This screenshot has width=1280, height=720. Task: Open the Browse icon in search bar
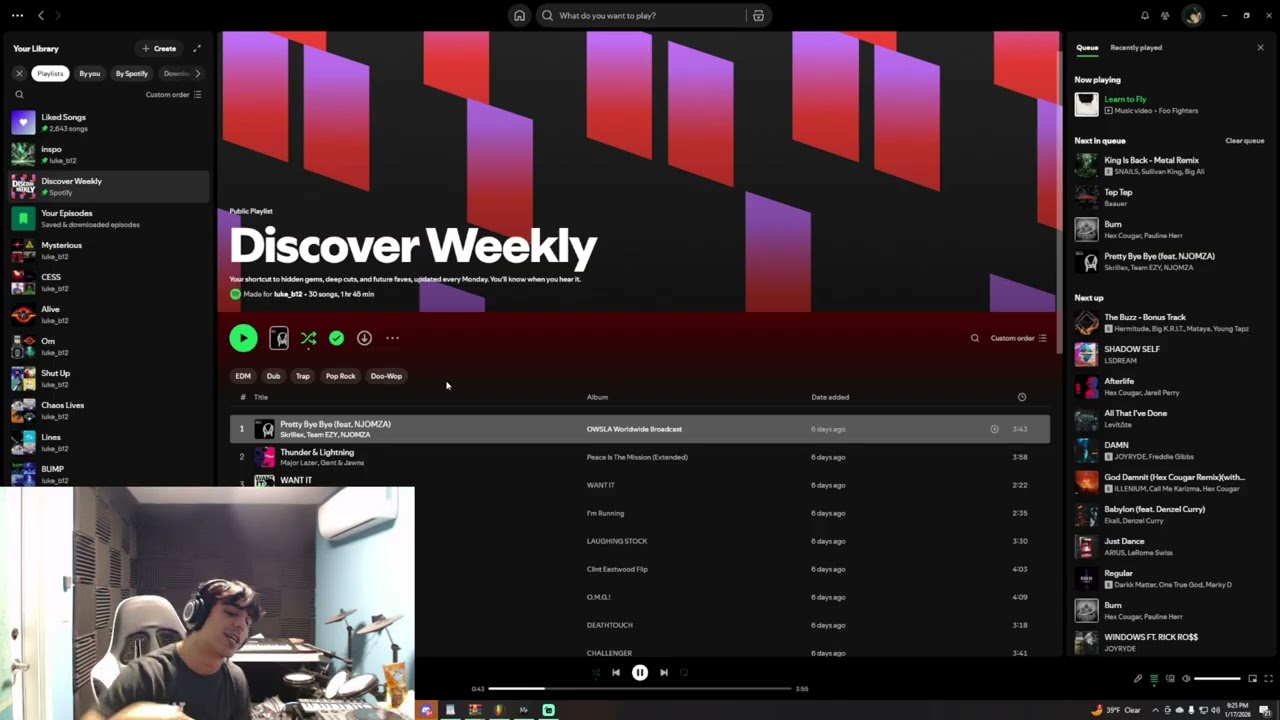(758, 15)
